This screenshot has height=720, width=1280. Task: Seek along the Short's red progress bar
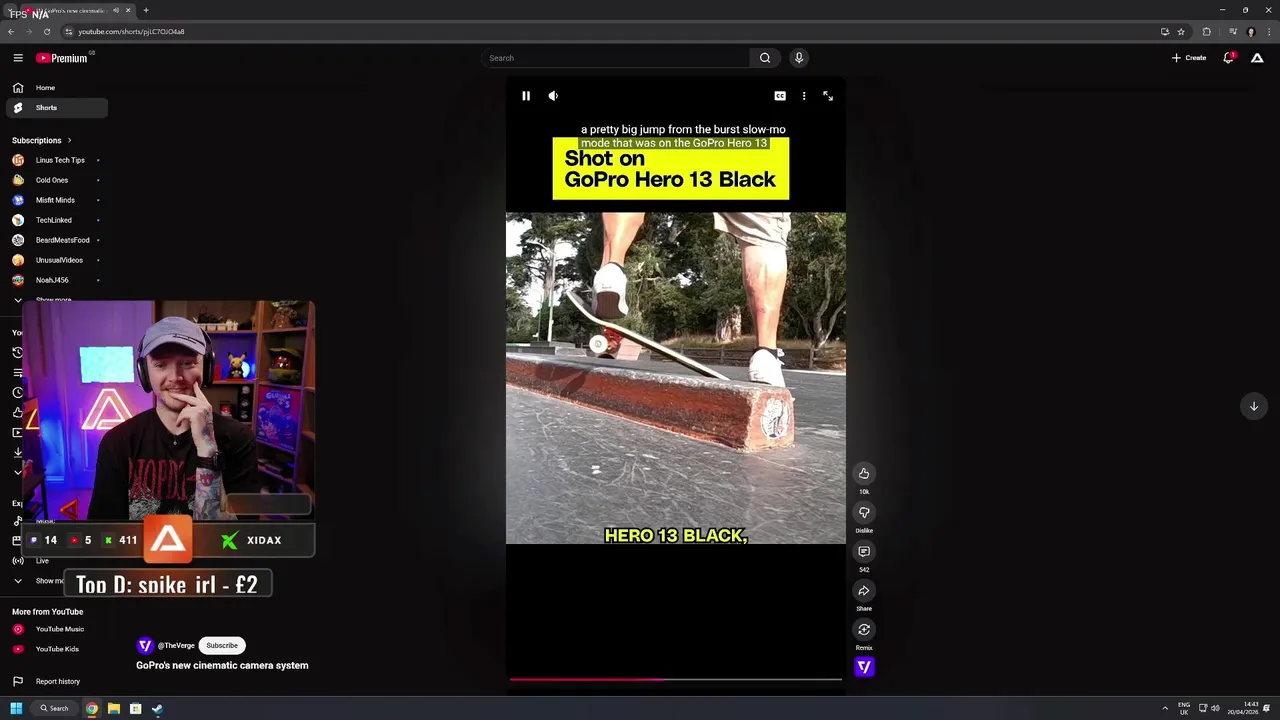[x=675, y=680]
